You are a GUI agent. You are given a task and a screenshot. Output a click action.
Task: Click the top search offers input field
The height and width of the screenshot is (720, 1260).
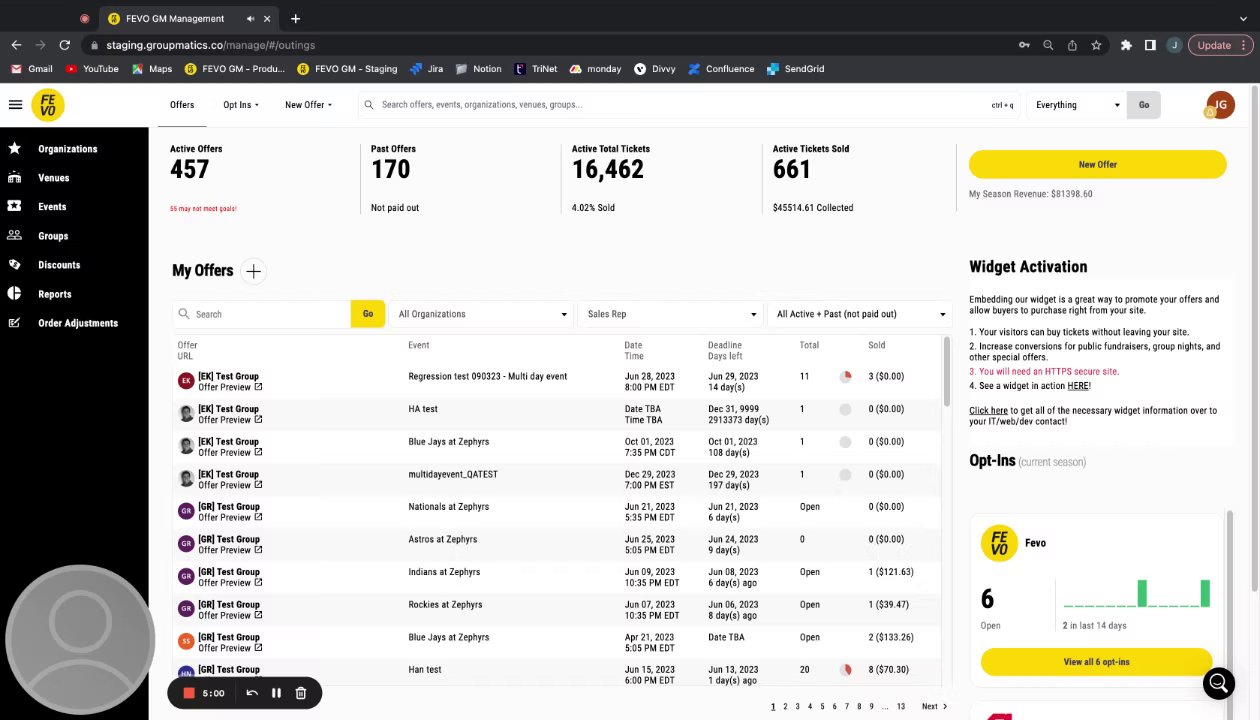(x=688, y=105)
